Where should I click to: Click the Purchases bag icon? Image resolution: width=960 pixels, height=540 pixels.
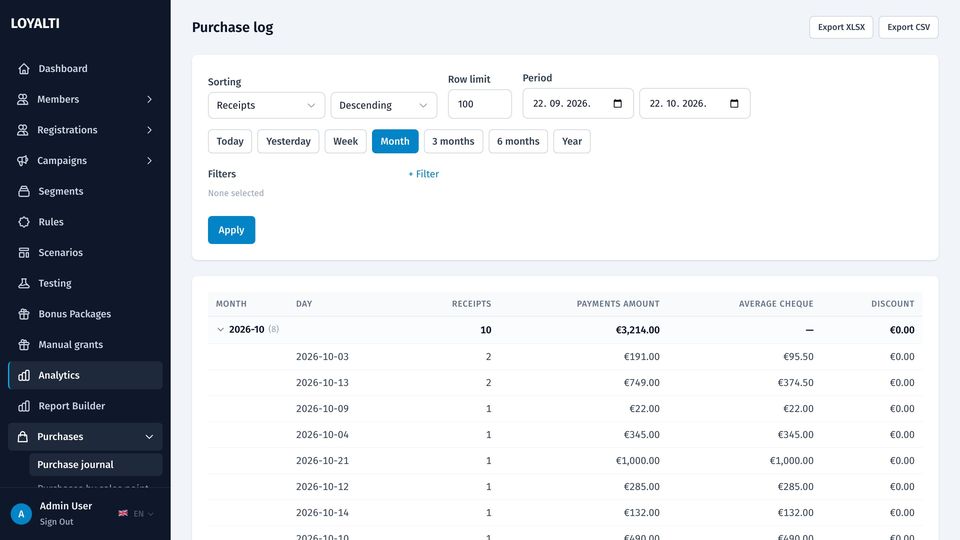(x=23, y=437)
